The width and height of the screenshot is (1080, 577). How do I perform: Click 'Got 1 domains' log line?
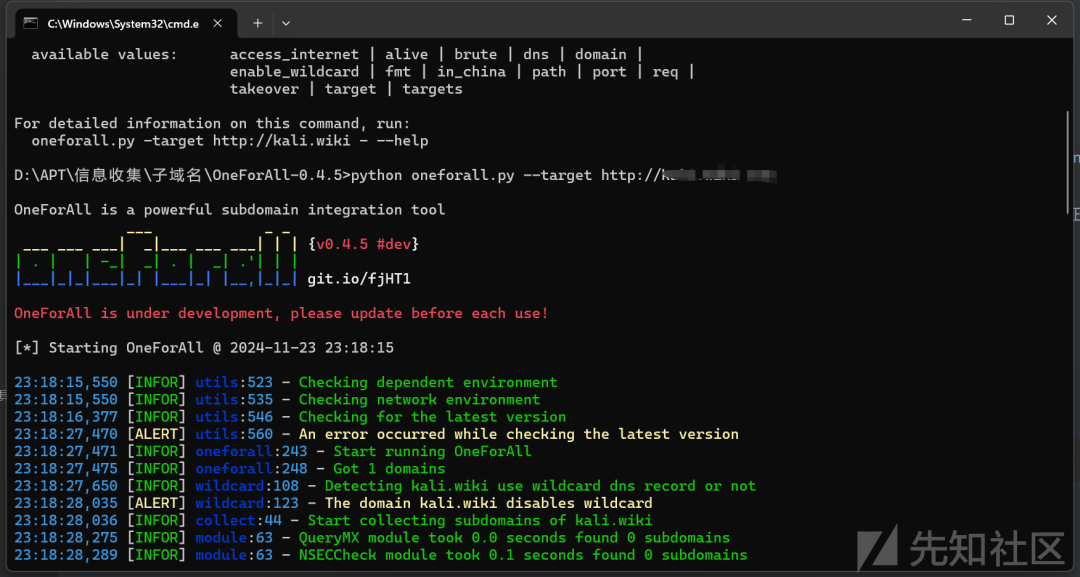point(389,468)
